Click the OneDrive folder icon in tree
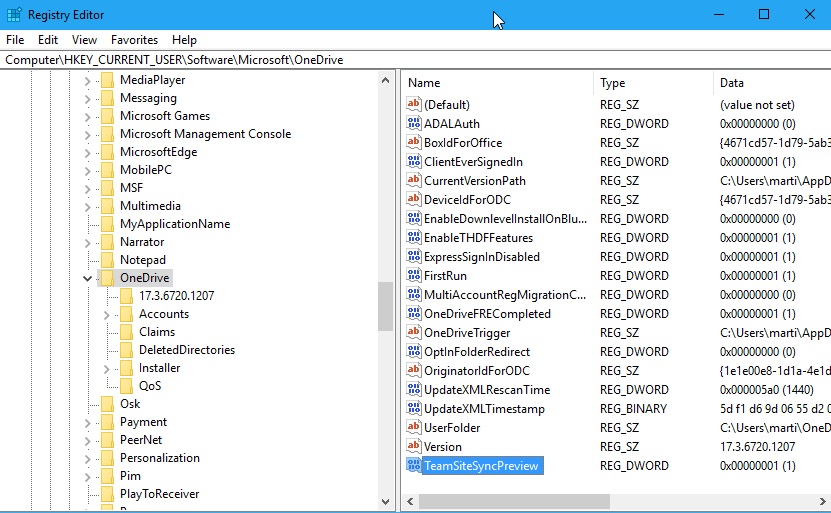Image resolution: width=831 pixels, height=513 pixels. [107, 278]
